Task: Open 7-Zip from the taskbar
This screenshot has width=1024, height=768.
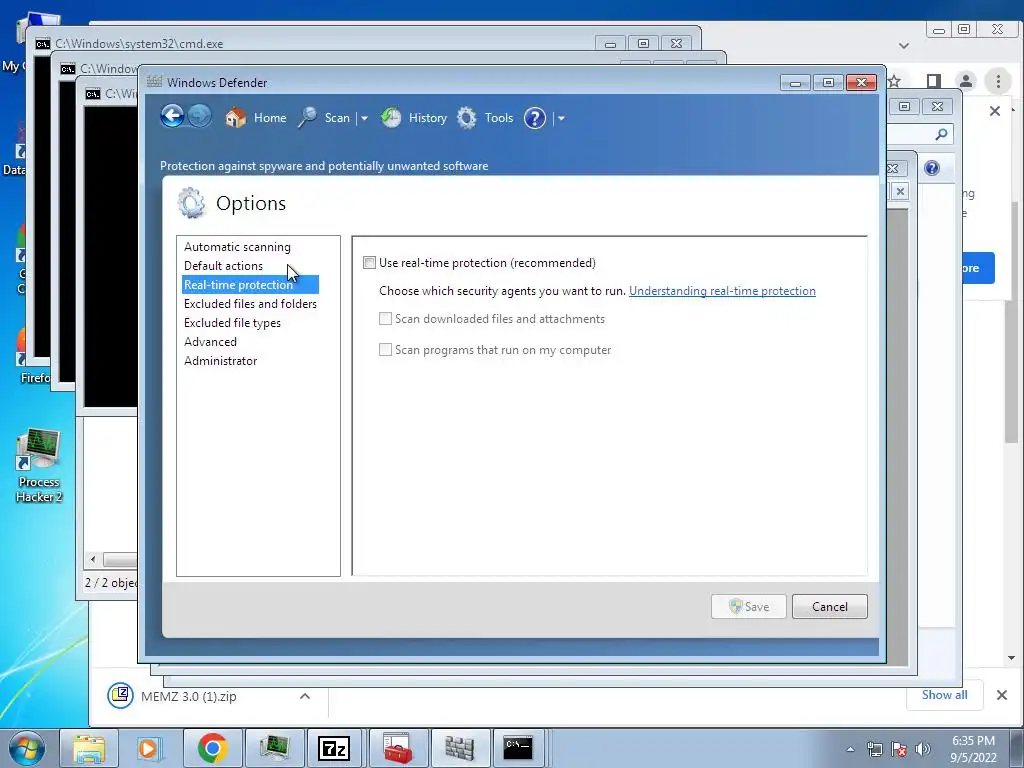Action: [x=335, y=748]
